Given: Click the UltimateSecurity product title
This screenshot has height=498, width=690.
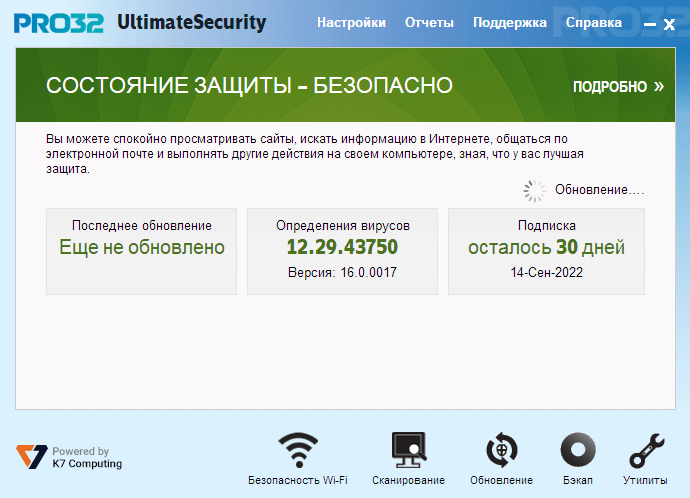Looking at the screenshot, I should (192, 22).
